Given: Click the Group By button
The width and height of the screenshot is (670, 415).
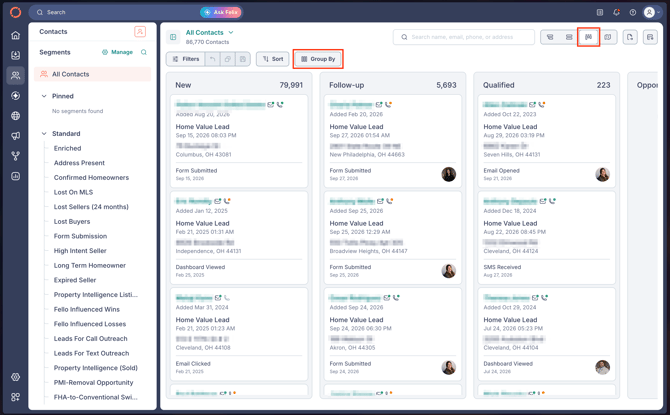Looking at the screenshot, I should pos(318,59).
